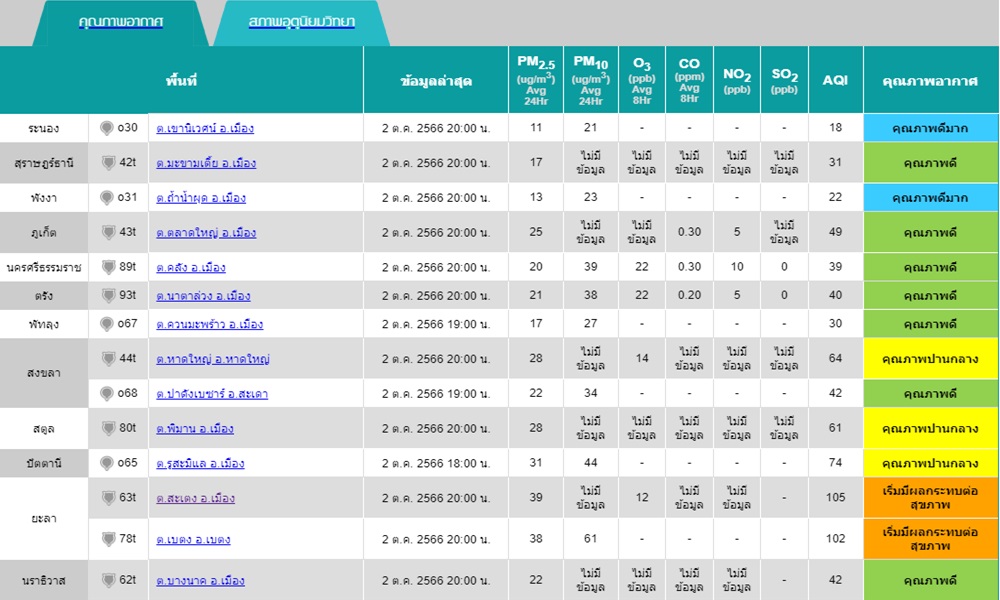The height and width of the screenshot is (600, 1000).
Task: Switch to the คุณภาพอากาศ tab
Action: (x=121, y=22)
